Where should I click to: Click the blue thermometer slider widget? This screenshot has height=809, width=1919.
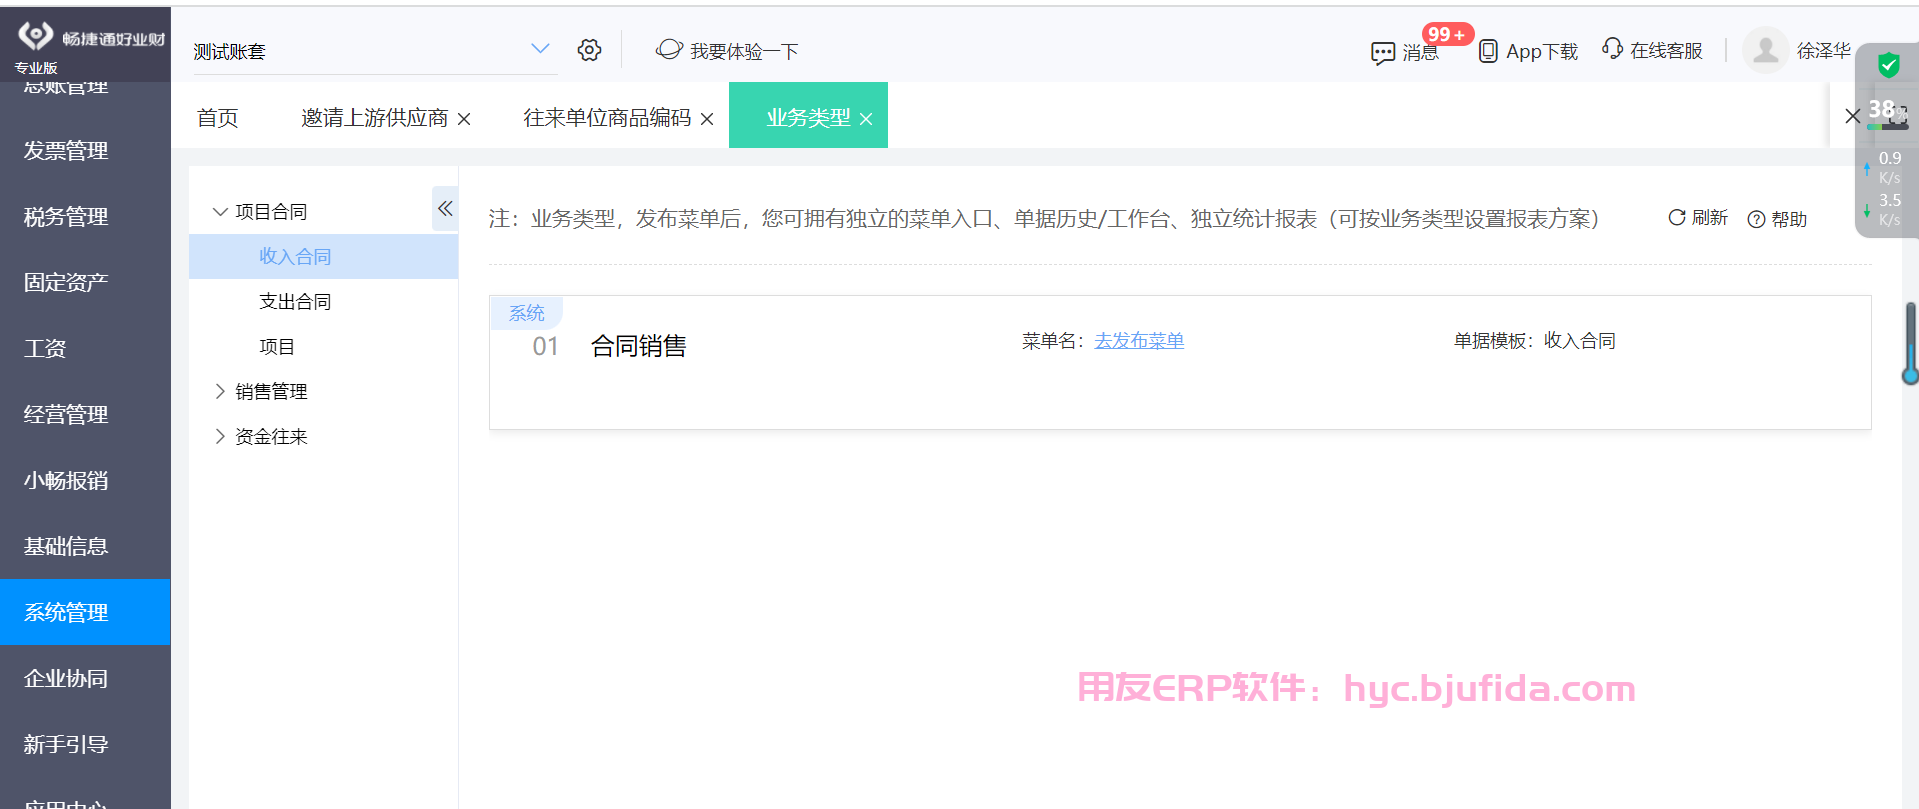[1910, 343]
